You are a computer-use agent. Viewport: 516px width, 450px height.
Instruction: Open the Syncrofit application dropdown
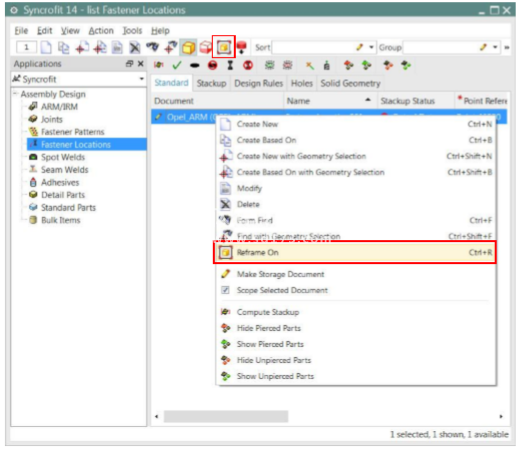142,79
